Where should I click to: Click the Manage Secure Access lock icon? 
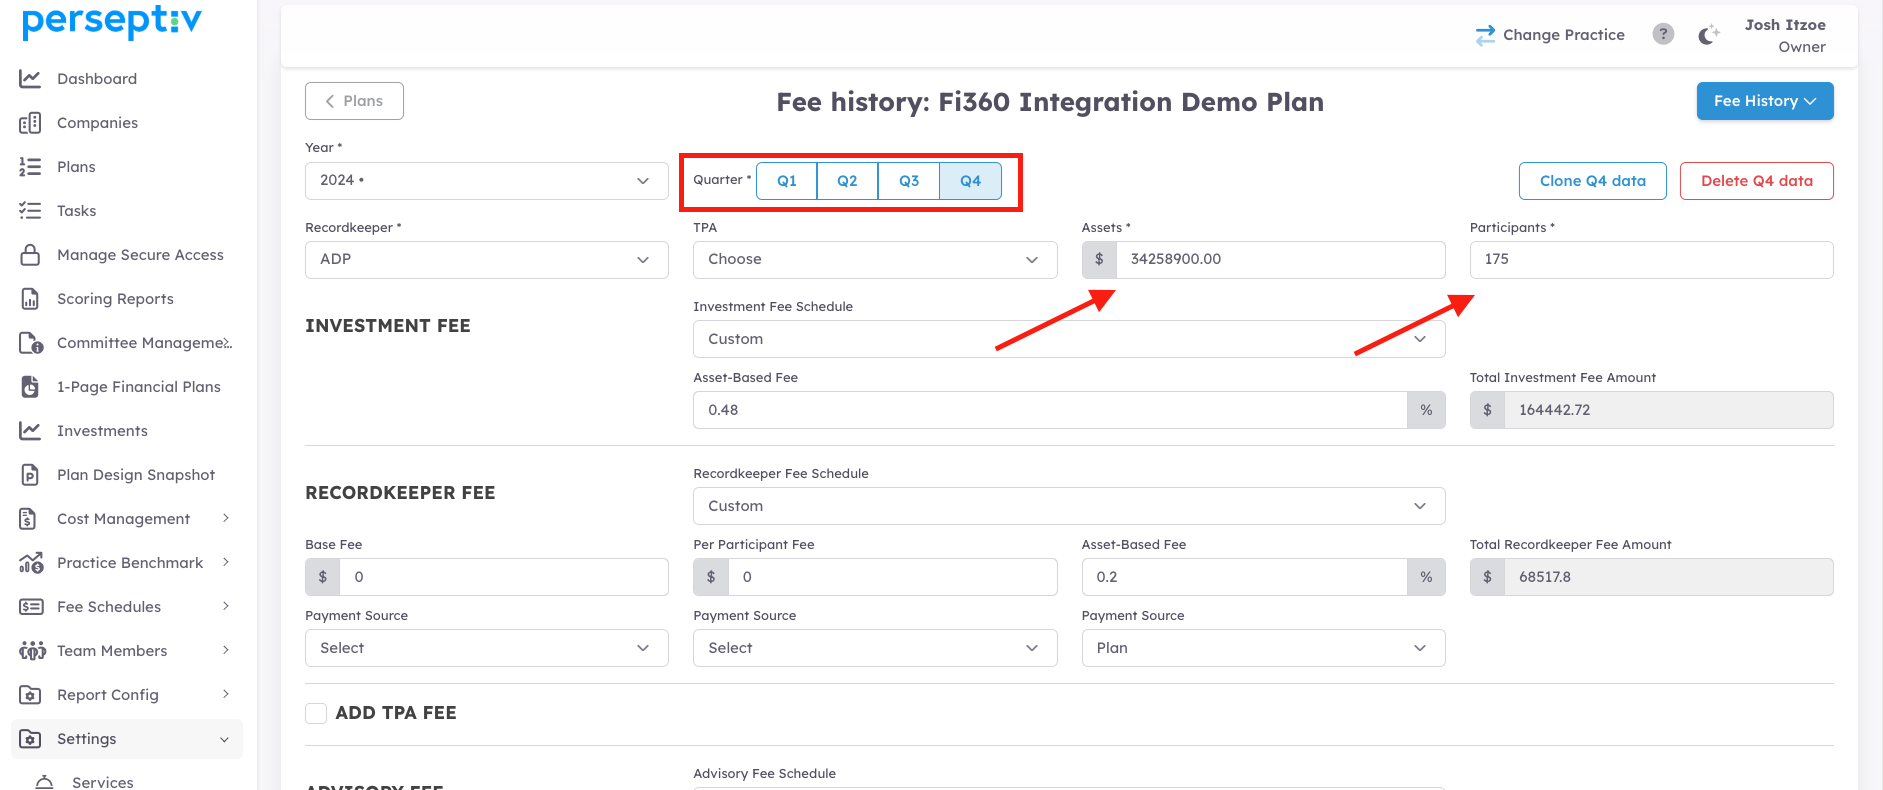coord(30,255)
